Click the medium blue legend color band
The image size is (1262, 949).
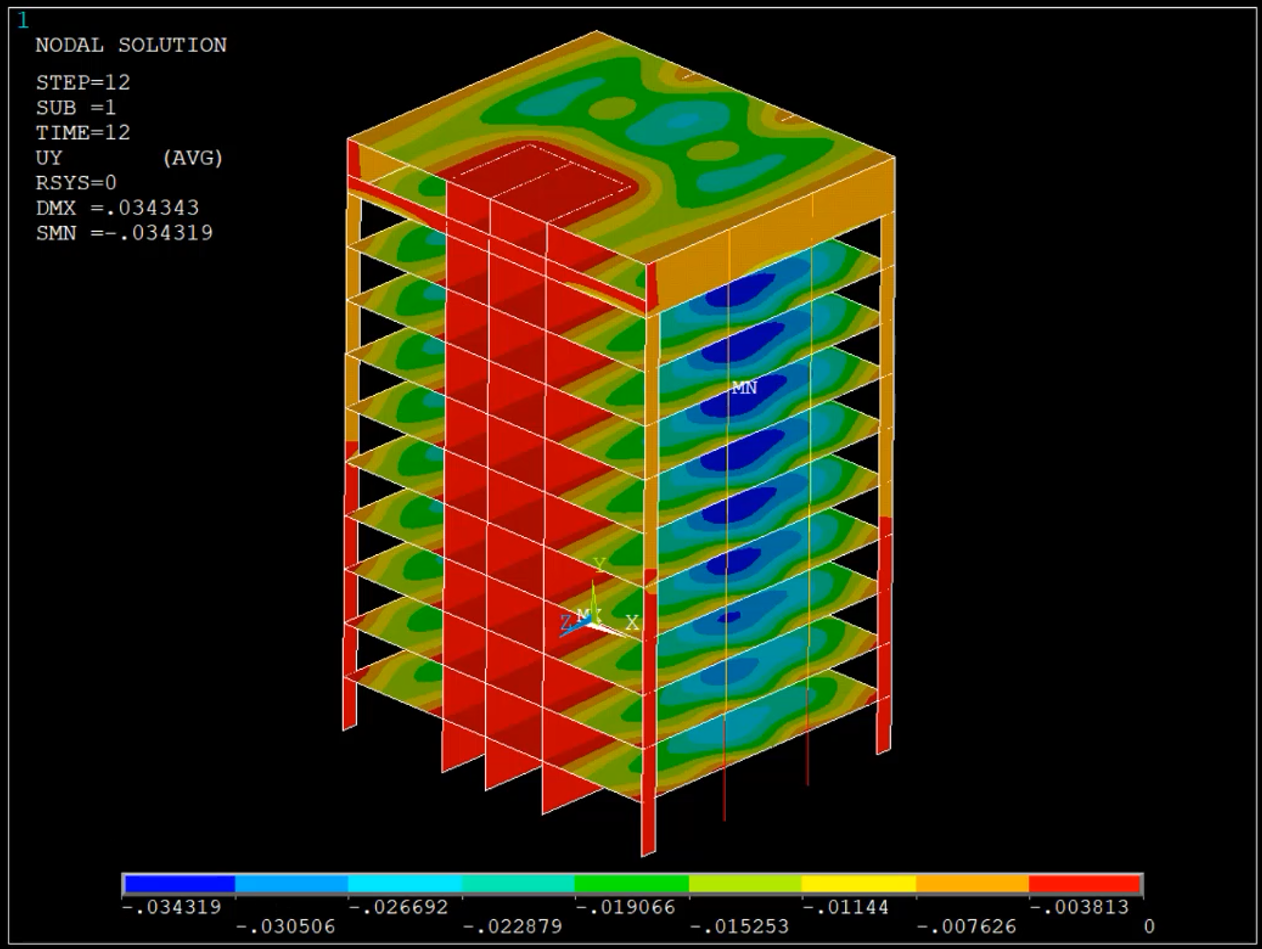[x=292, y=884]
